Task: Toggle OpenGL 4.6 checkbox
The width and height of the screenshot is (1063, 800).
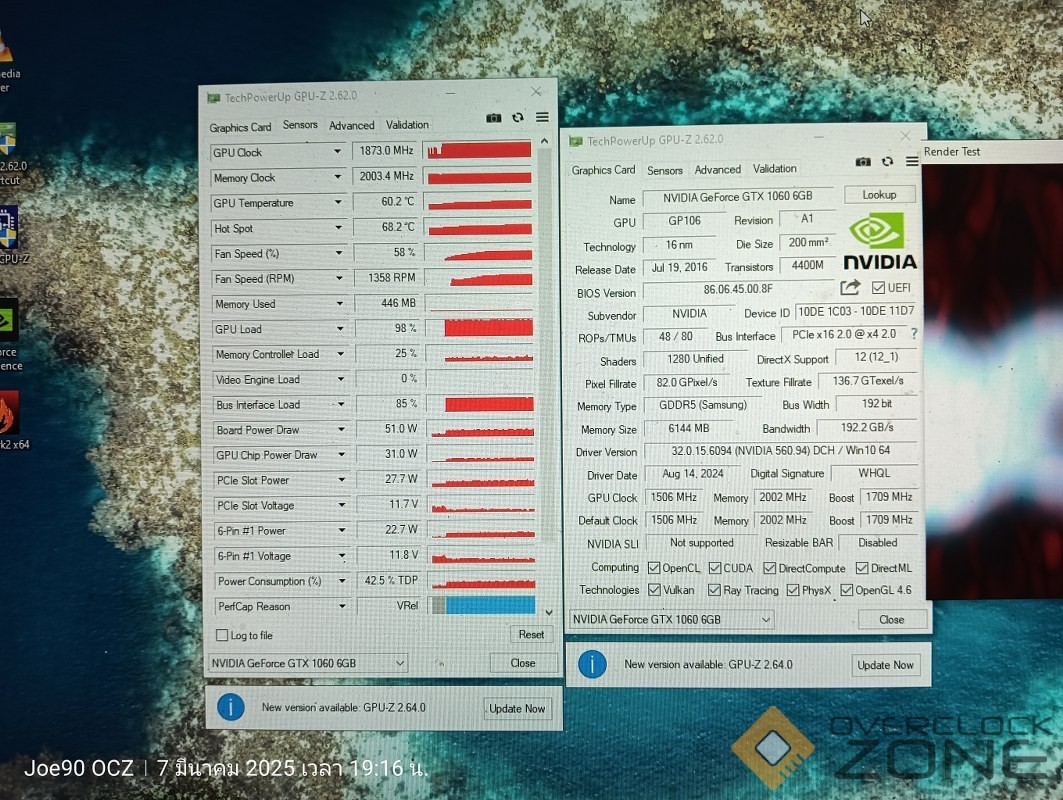Action: click(x=846, y=590)
